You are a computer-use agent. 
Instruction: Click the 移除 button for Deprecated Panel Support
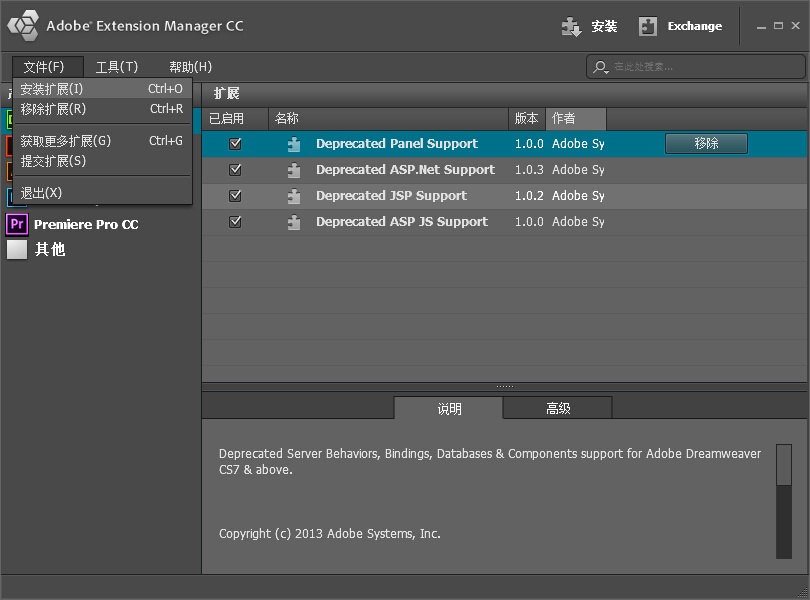pos(706,143)
